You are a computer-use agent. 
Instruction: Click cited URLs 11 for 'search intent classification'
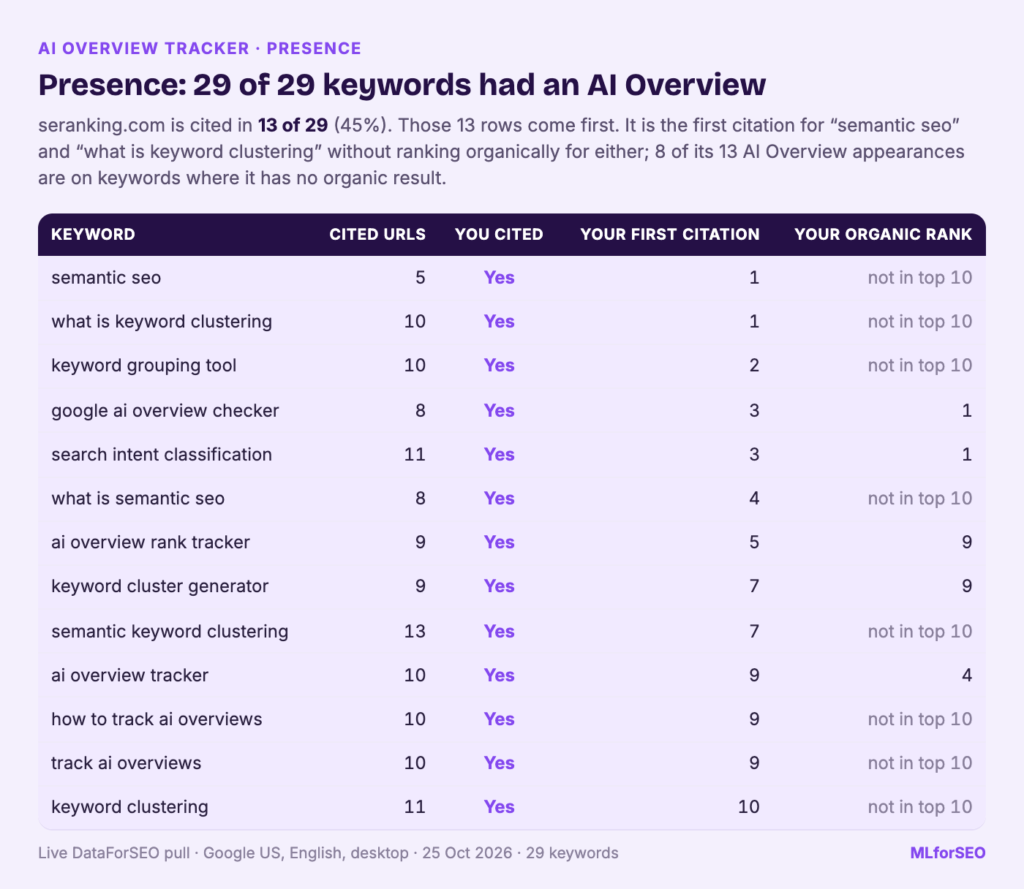point(415,454)
